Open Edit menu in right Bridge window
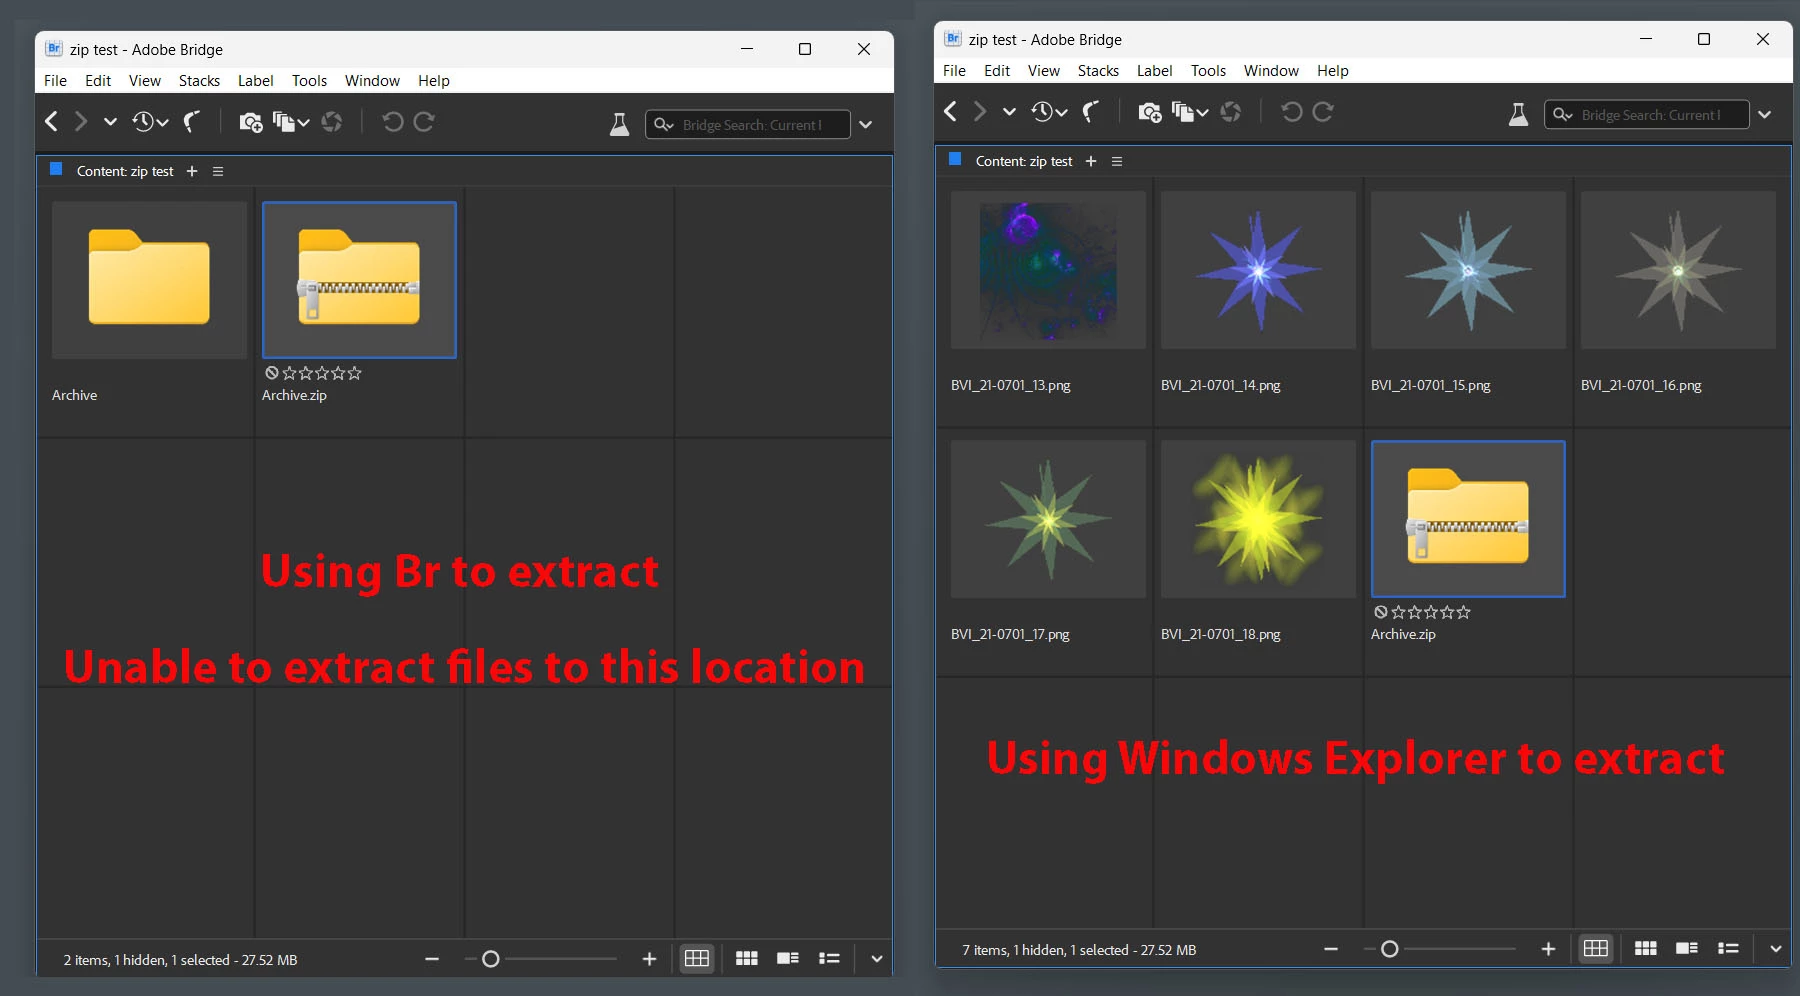The width and height of the screenshot is (1800, 996). (x=997, y=71)
